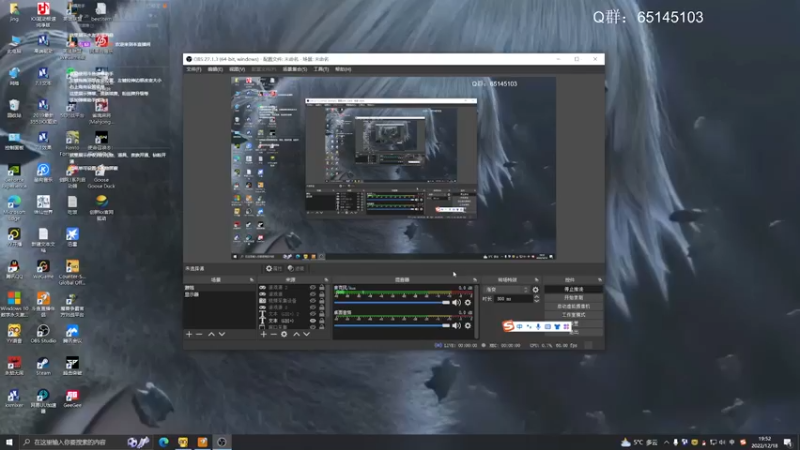Open the 视图(V) menu in OBS
The height and width of the screenshot is (450, 800).
(x=237, y=69)
